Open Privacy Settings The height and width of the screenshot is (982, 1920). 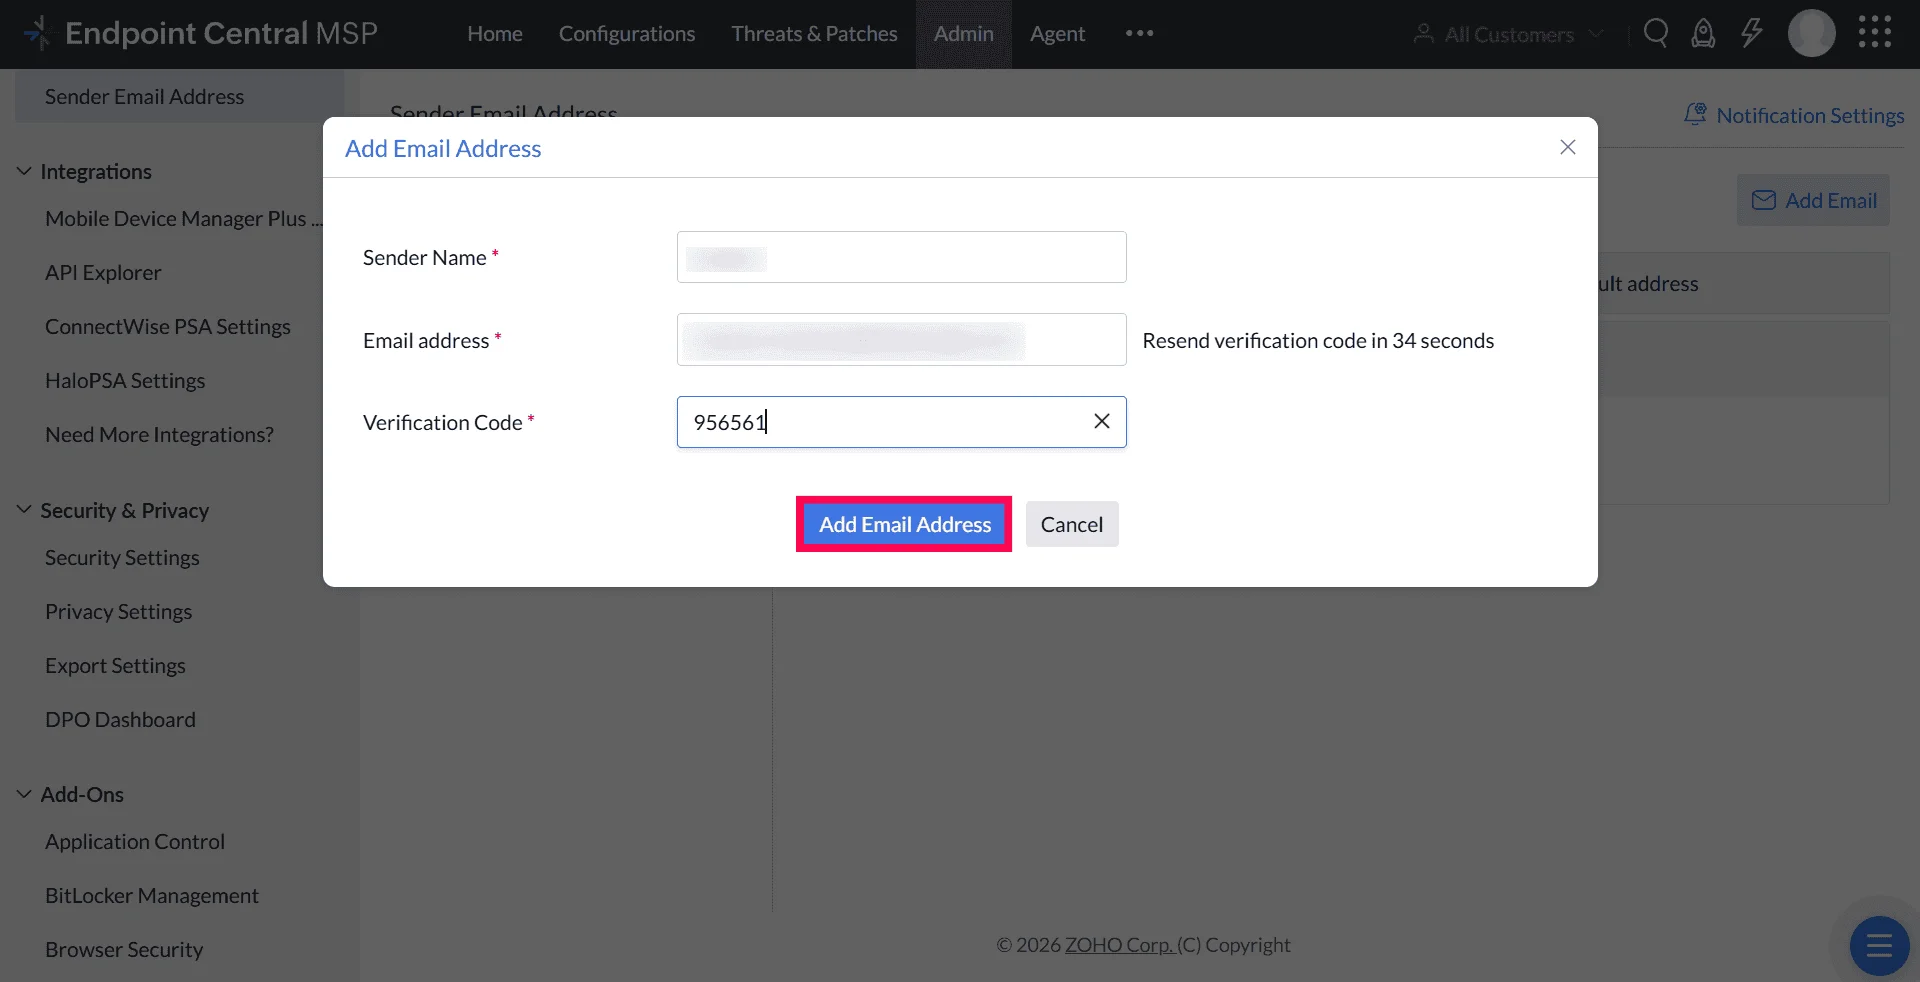point(118,611)
